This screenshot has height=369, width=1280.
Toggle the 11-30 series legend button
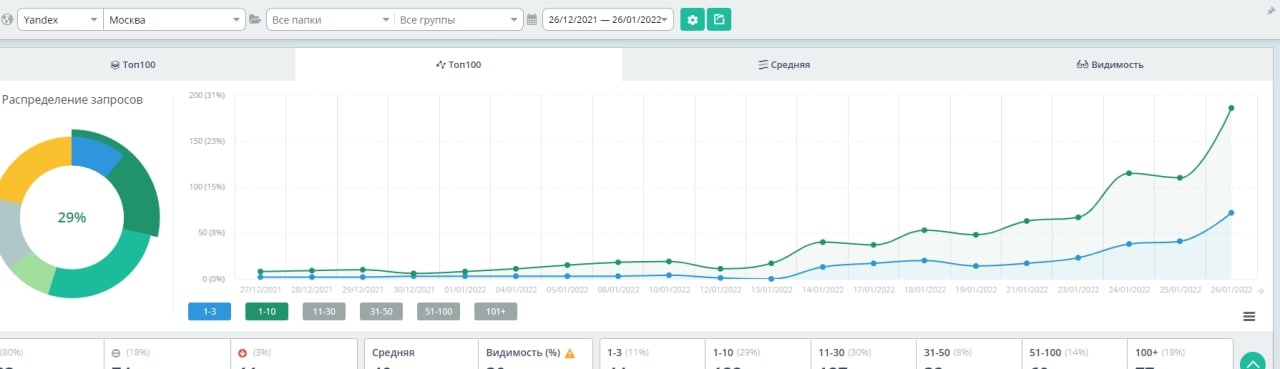[324, 312]
